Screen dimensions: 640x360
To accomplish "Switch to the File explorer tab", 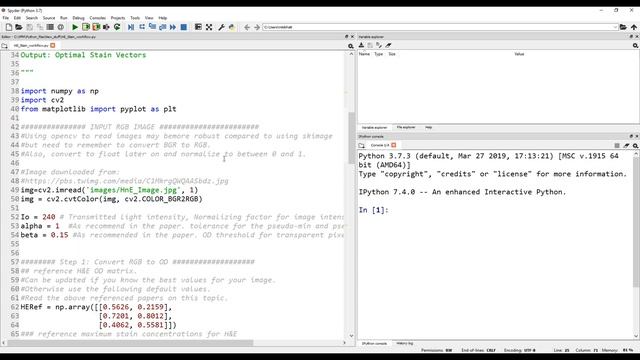I will click(x=406, y=127).
